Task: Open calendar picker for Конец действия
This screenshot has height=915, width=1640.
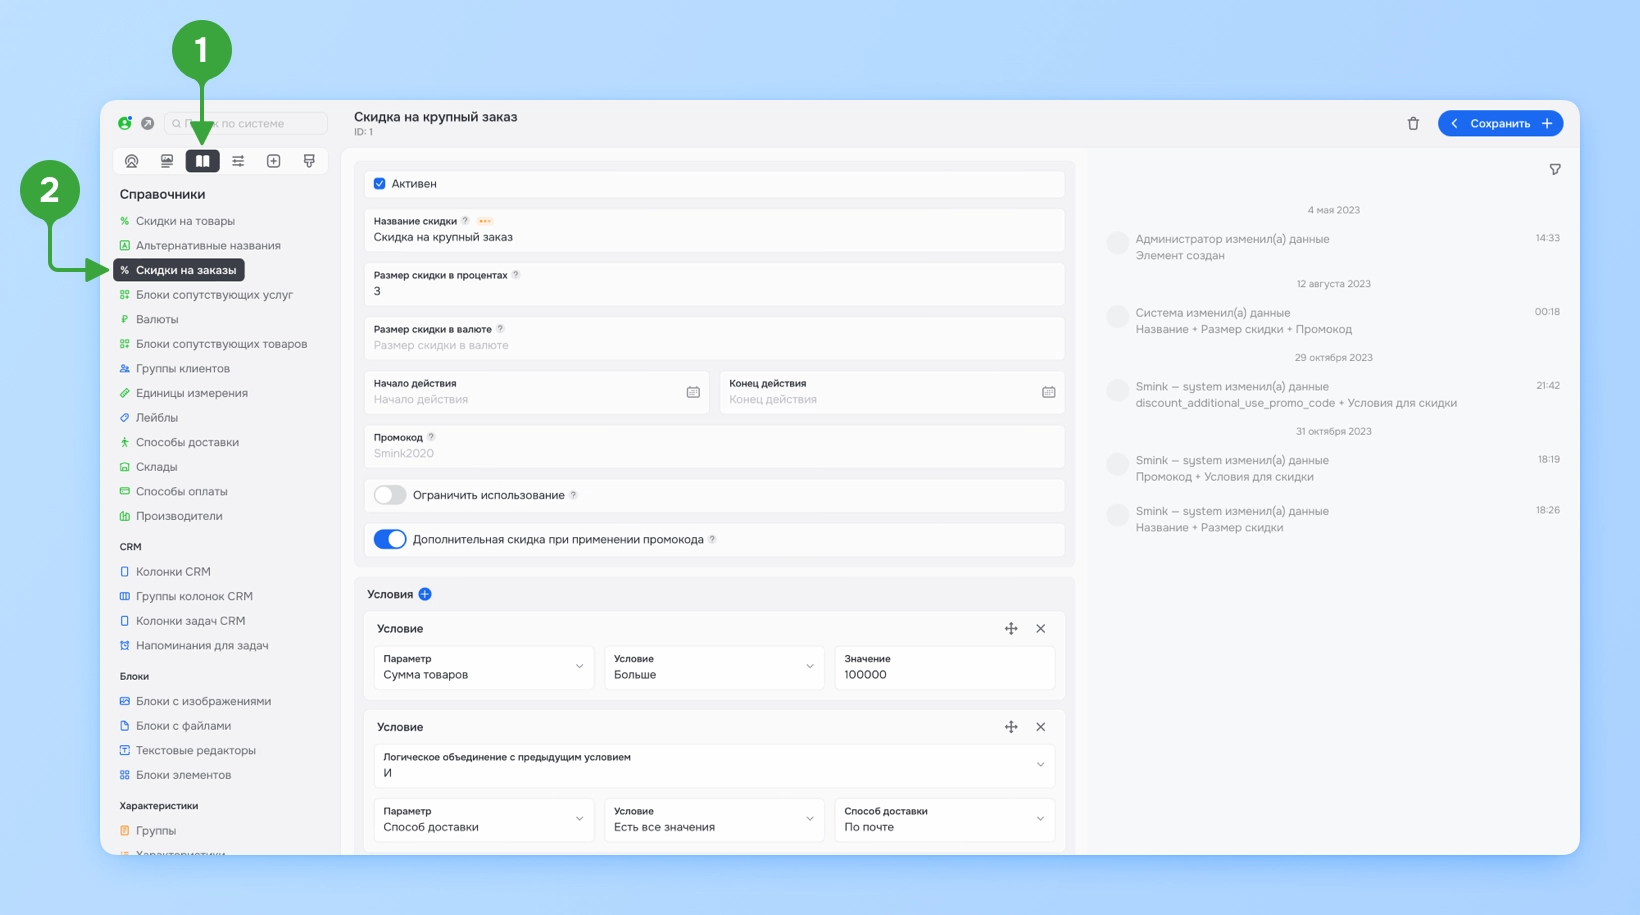Action: pyautogui.click(x=1049, y=392)
